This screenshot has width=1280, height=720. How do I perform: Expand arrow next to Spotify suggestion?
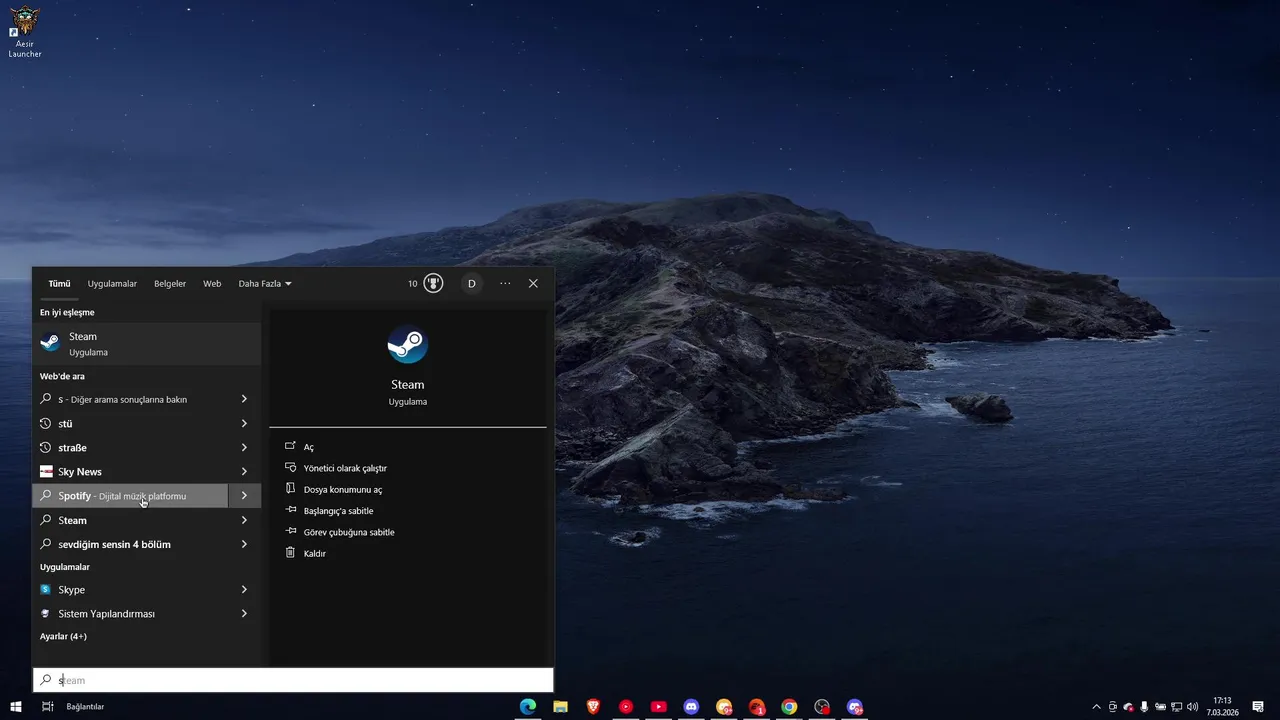point(244,495)
